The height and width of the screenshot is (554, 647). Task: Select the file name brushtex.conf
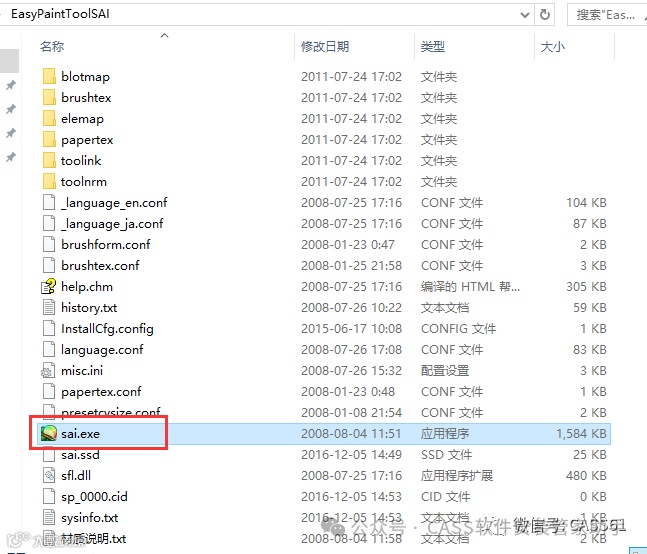(x=100, y=266)
